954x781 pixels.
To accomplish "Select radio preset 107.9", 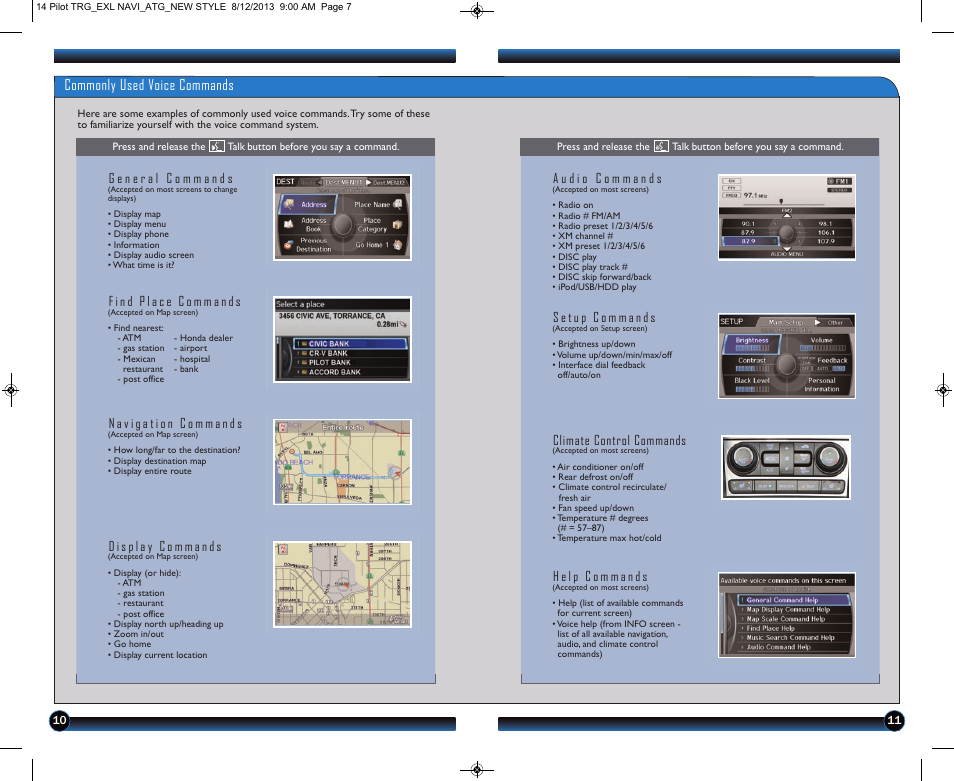I will pyautogui.click(x=826, y=241).
